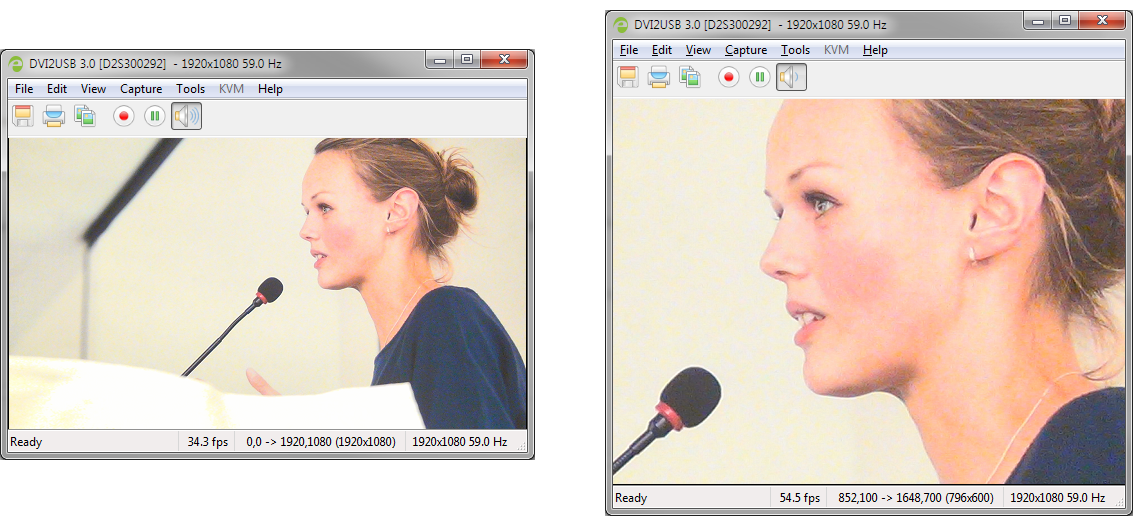Click the Copy icon in right window toolbar
Image resolution: width=1143 pixels, height=526 pixels.
[690, 76]
